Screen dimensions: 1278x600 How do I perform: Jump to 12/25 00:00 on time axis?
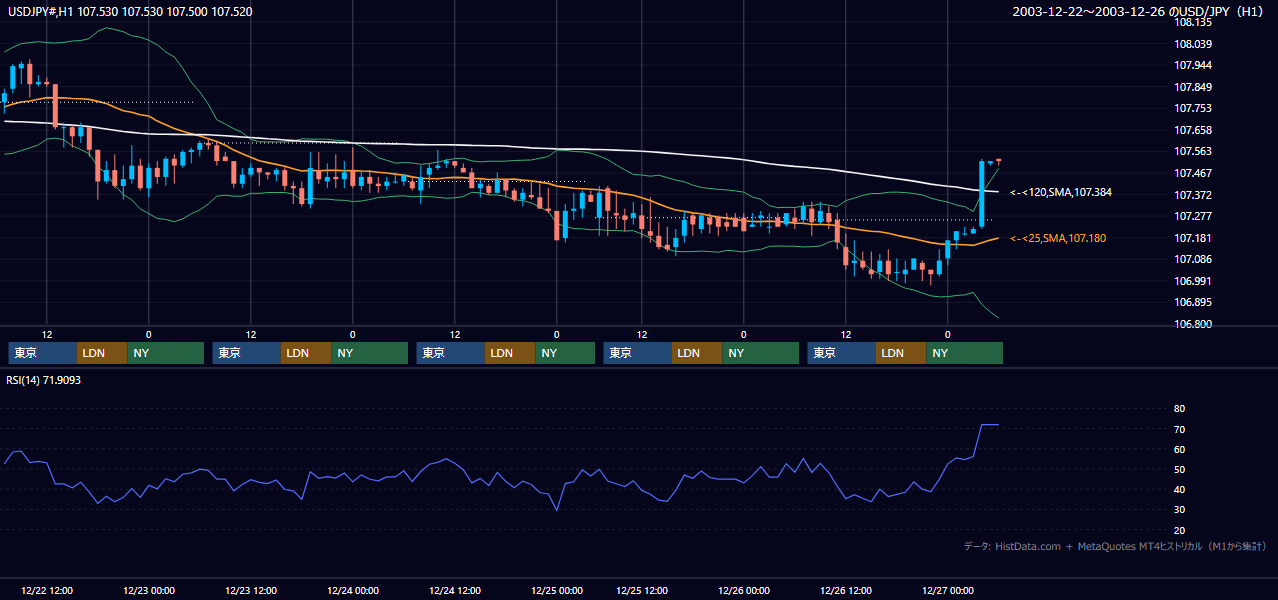point(556,590)
